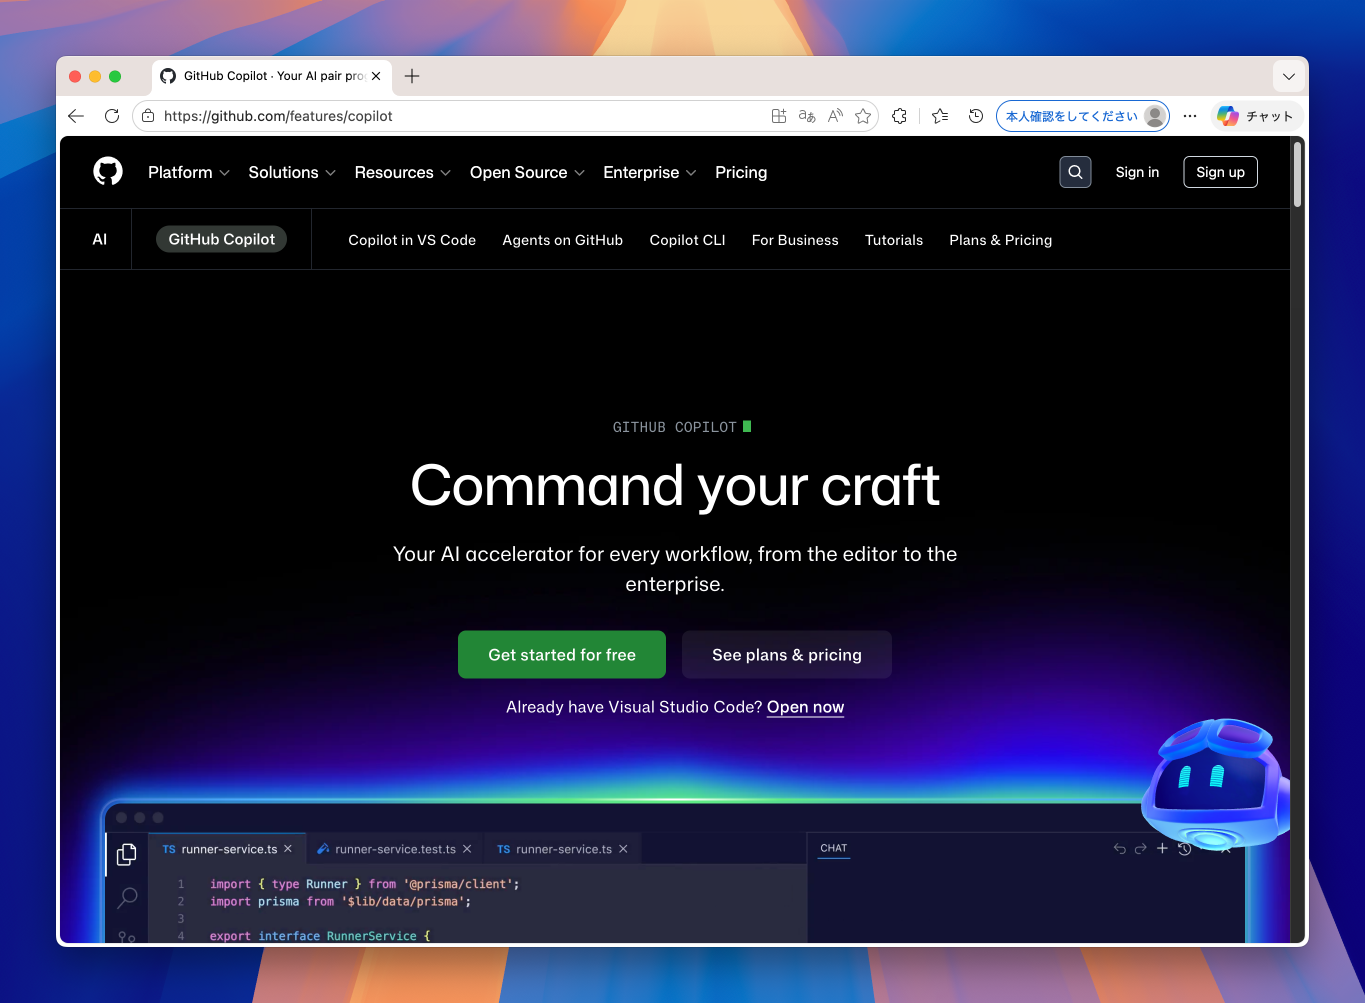Click the GitHub logo in the navbar
This screenshot has width=1365, height=1003.
pos(107,172)
